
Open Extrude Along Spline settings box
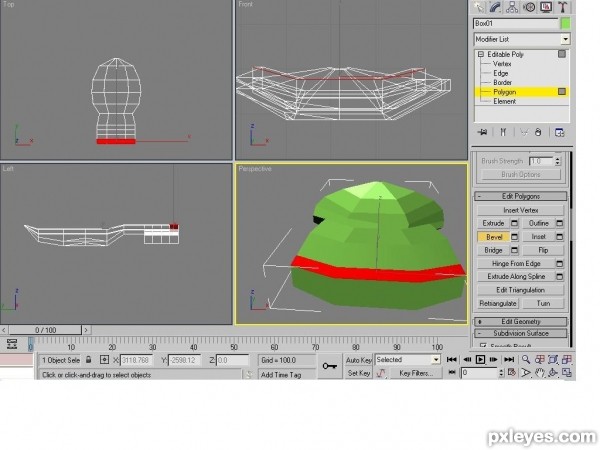(559, 276)
